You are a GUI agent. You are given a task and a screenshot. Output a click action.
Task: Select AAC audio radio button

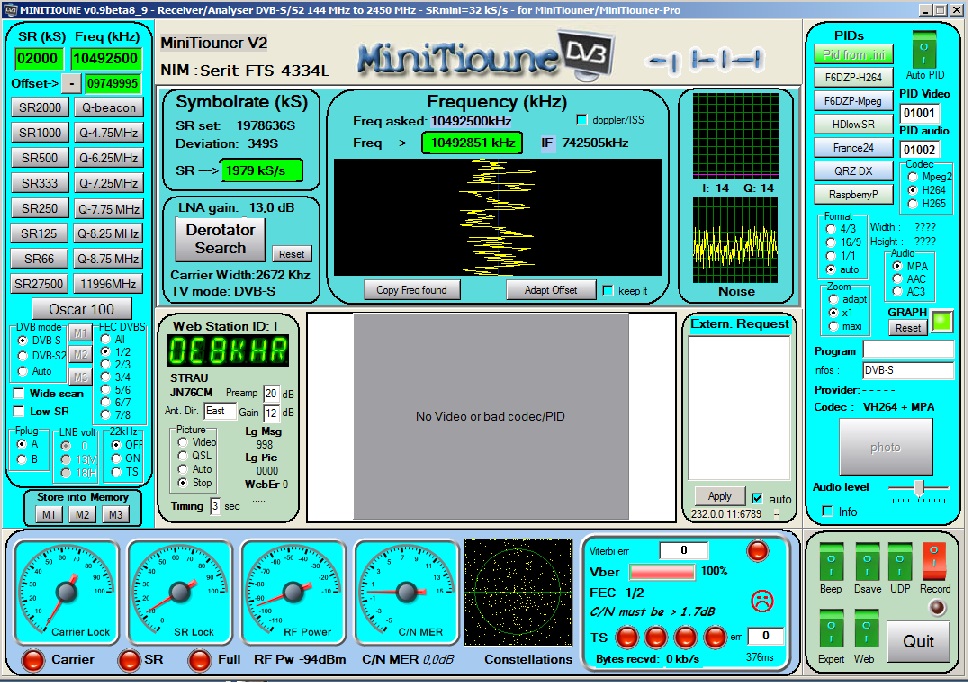(898, 279)
